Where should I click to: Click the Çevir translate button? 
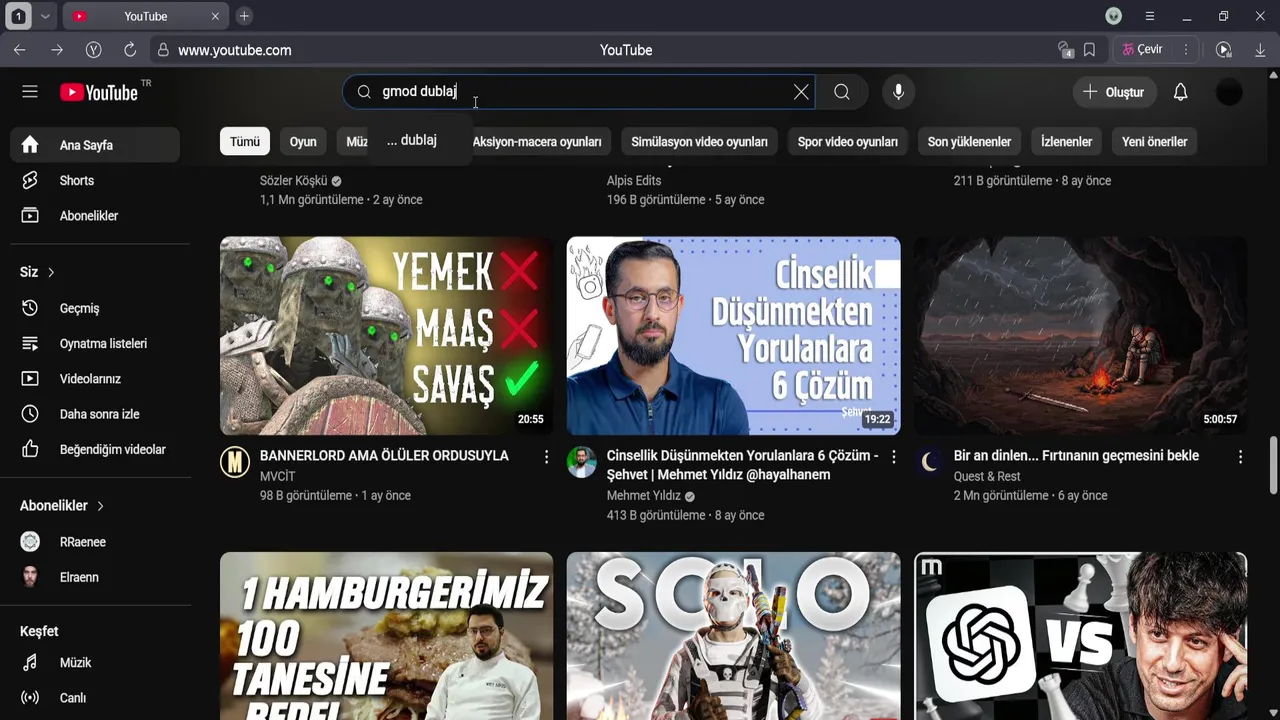1142,50
